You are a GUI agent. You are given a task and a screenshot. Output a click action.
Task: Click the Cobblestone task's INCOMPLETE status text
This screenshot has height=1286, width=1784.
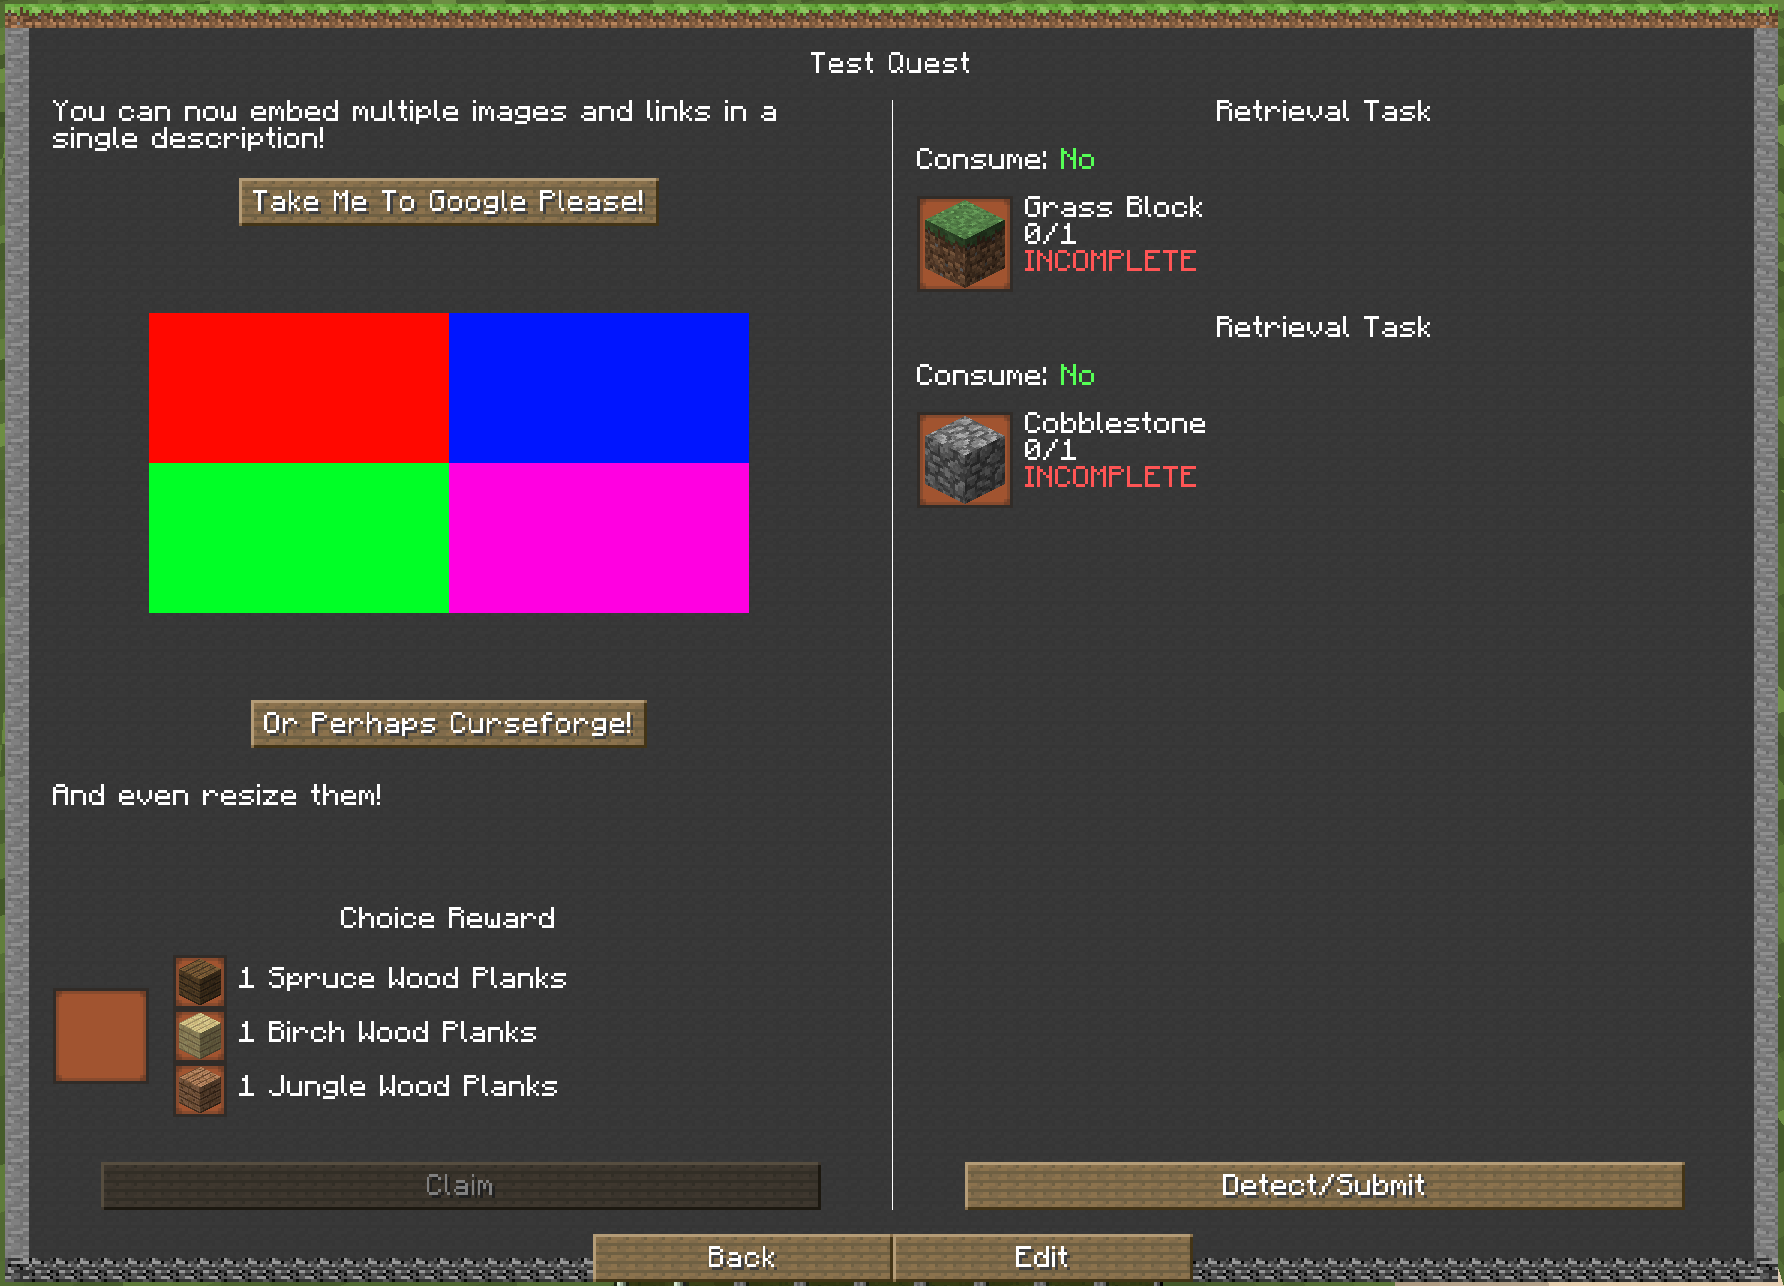point(1109,477)
